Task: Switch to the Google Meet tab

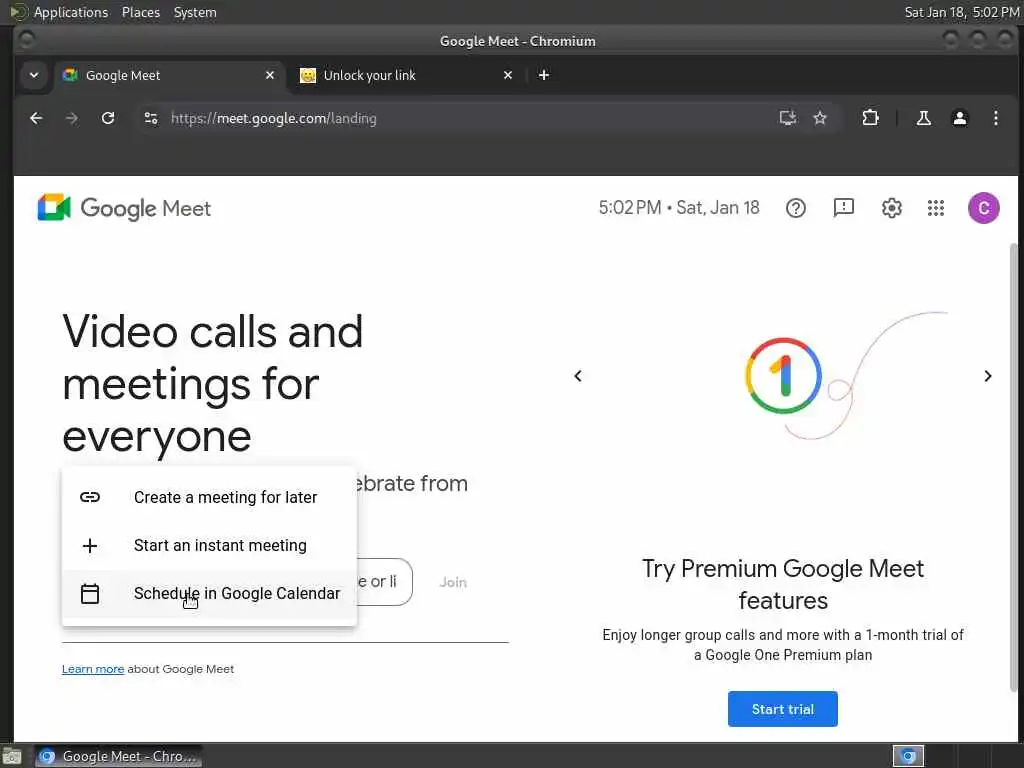Action: click(168, 75)
